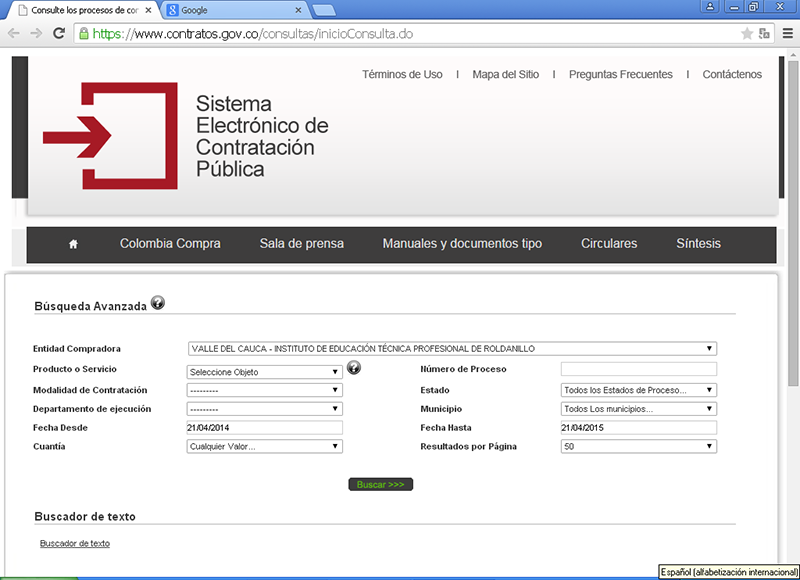Open the Buscador de texto link
Viewport: 800px width, 580px height.
pyautogui.click(x=75, y=543)
